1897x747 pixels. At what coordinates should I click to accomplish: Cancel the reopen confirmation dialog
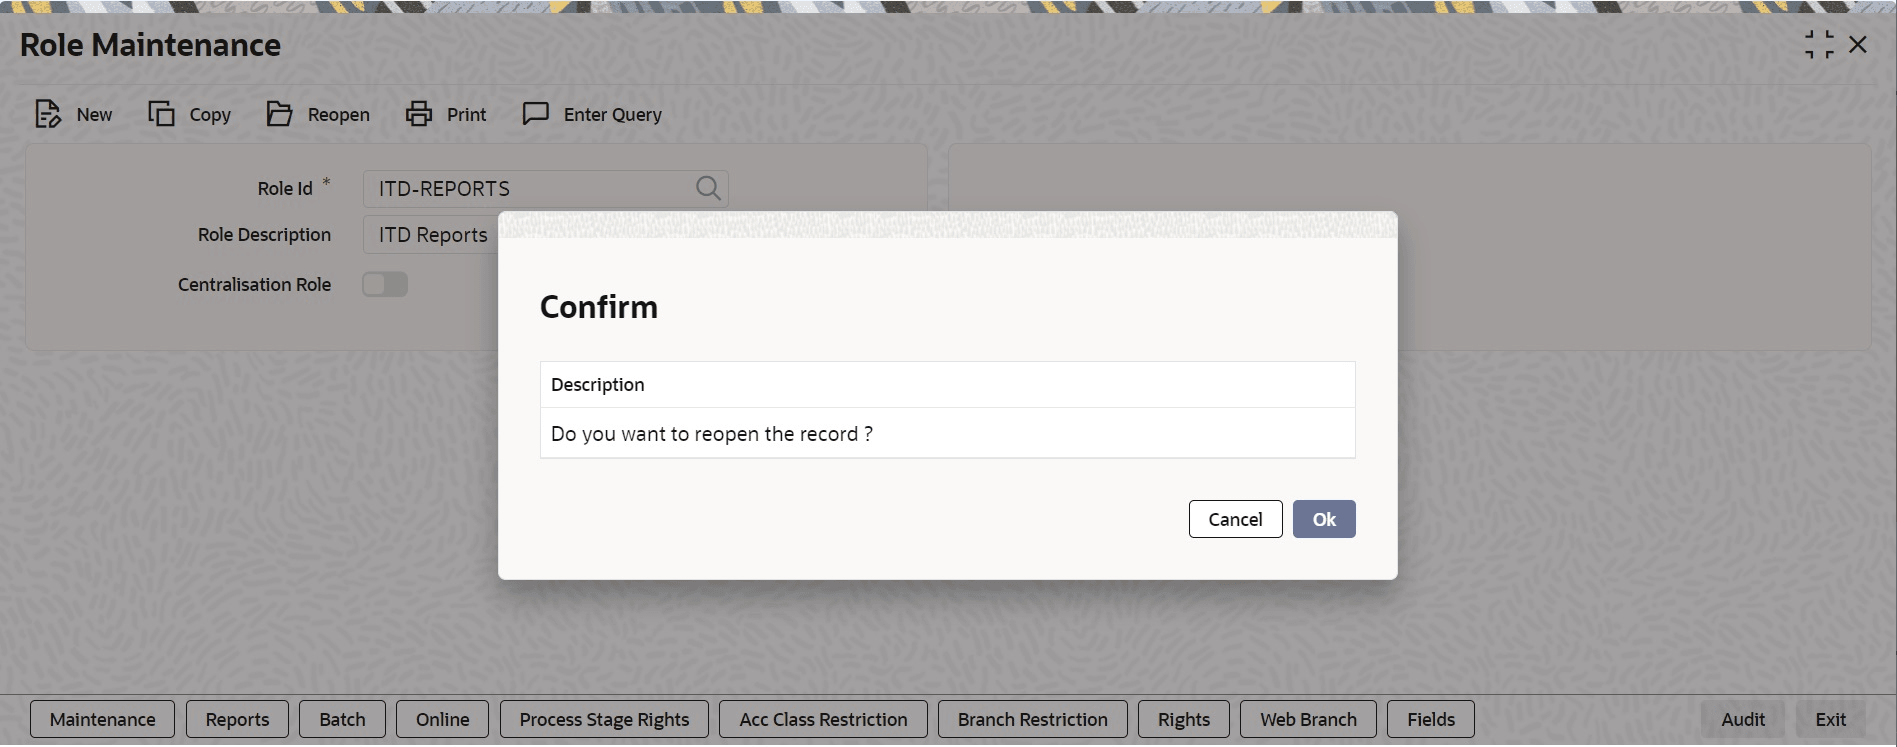(1235, 518)
